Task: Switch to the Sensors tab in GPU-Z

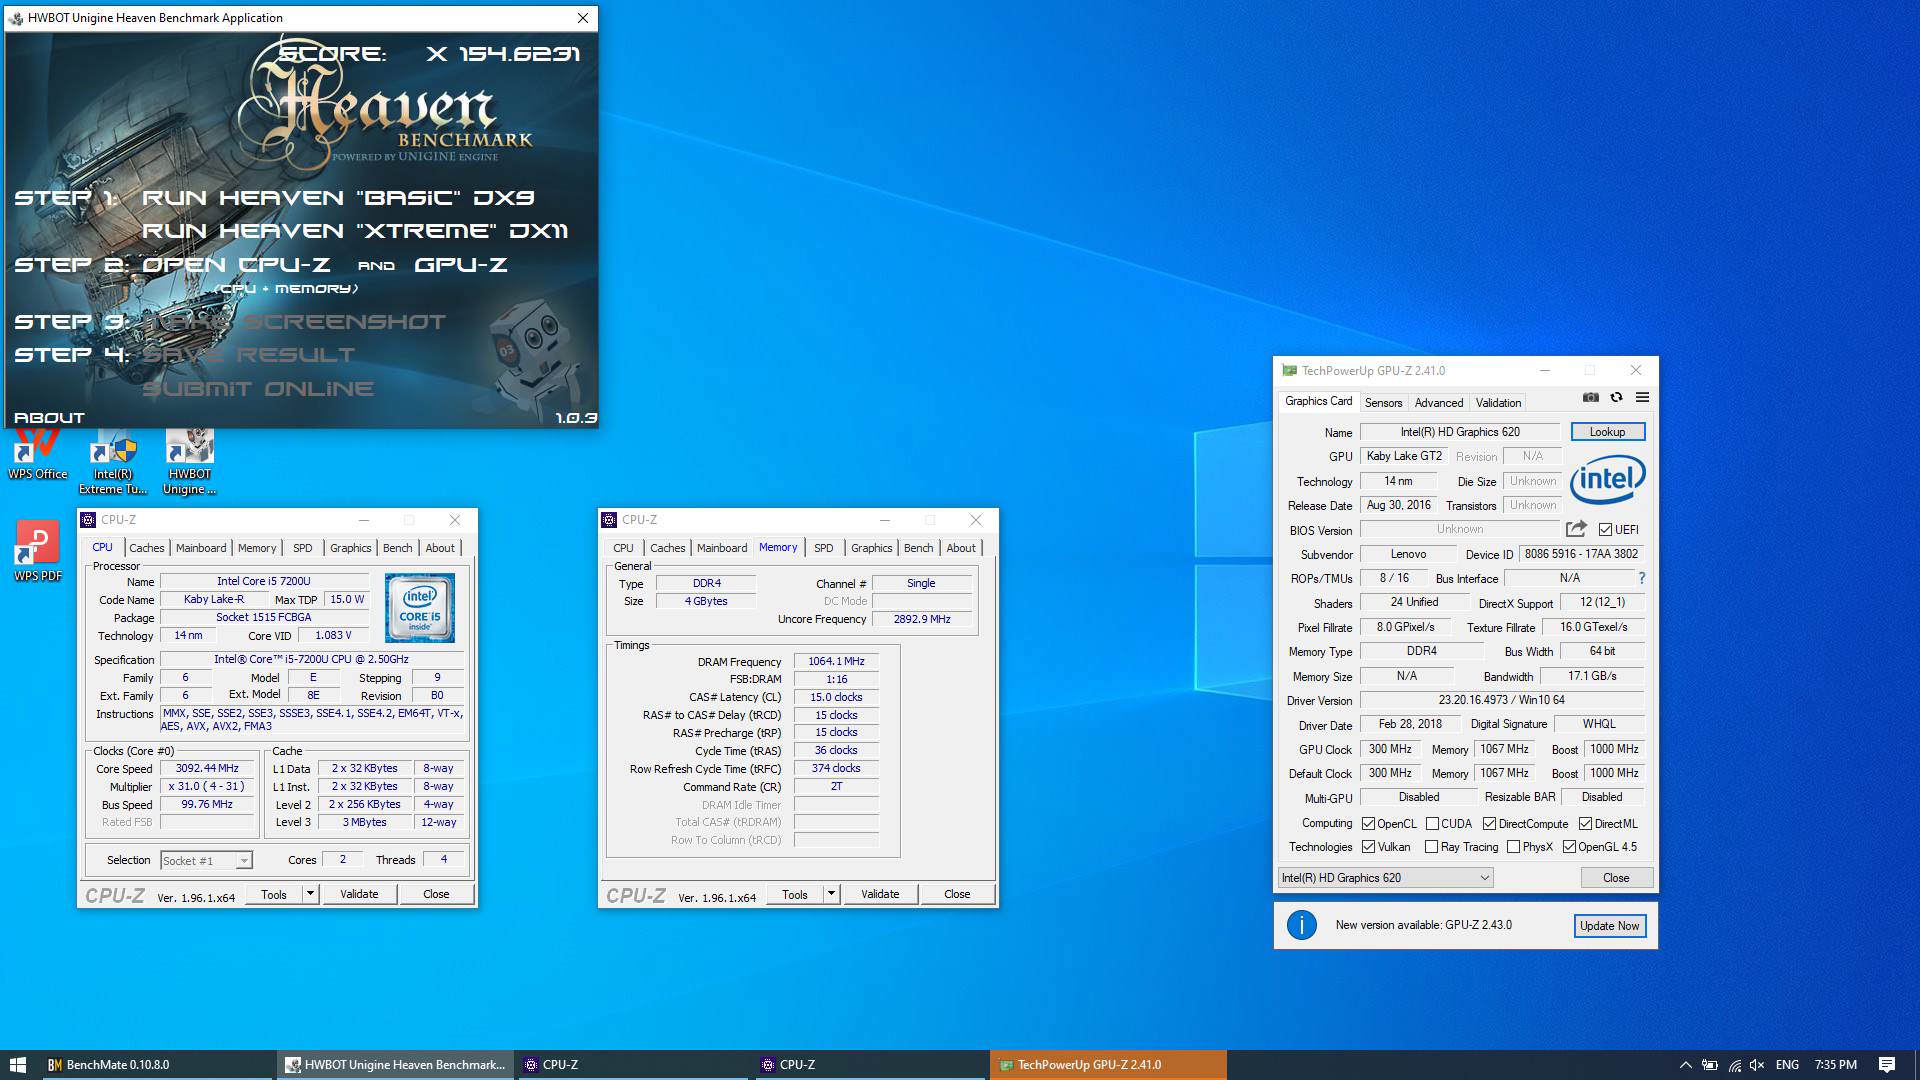Action: tap(1383, 403)
